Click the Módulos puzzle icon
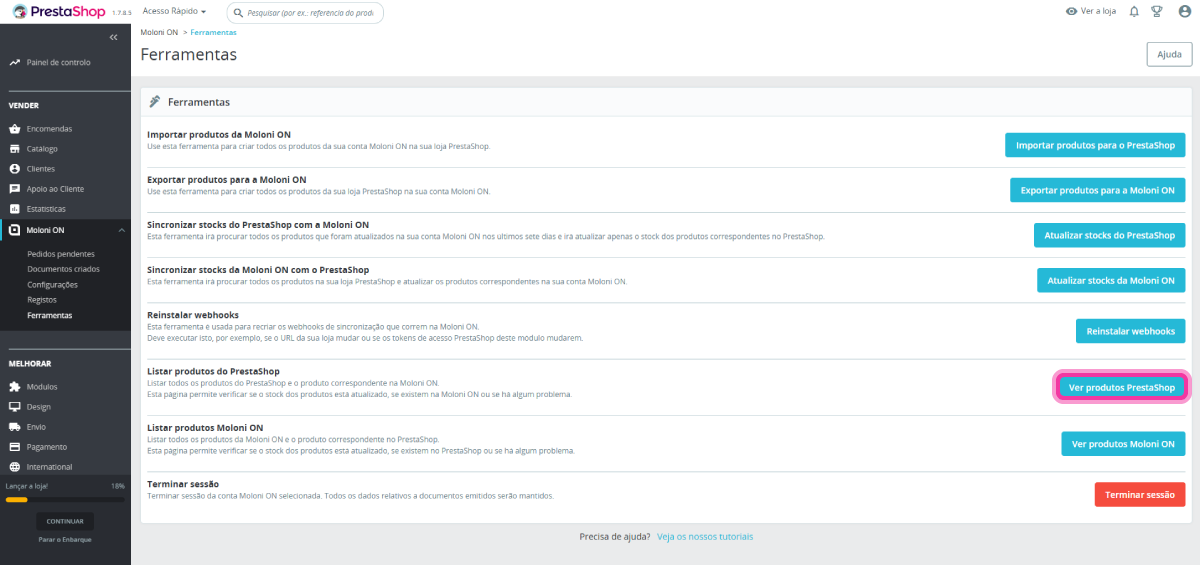Viewport: 1200px width, 565px height. click(15, 387)
